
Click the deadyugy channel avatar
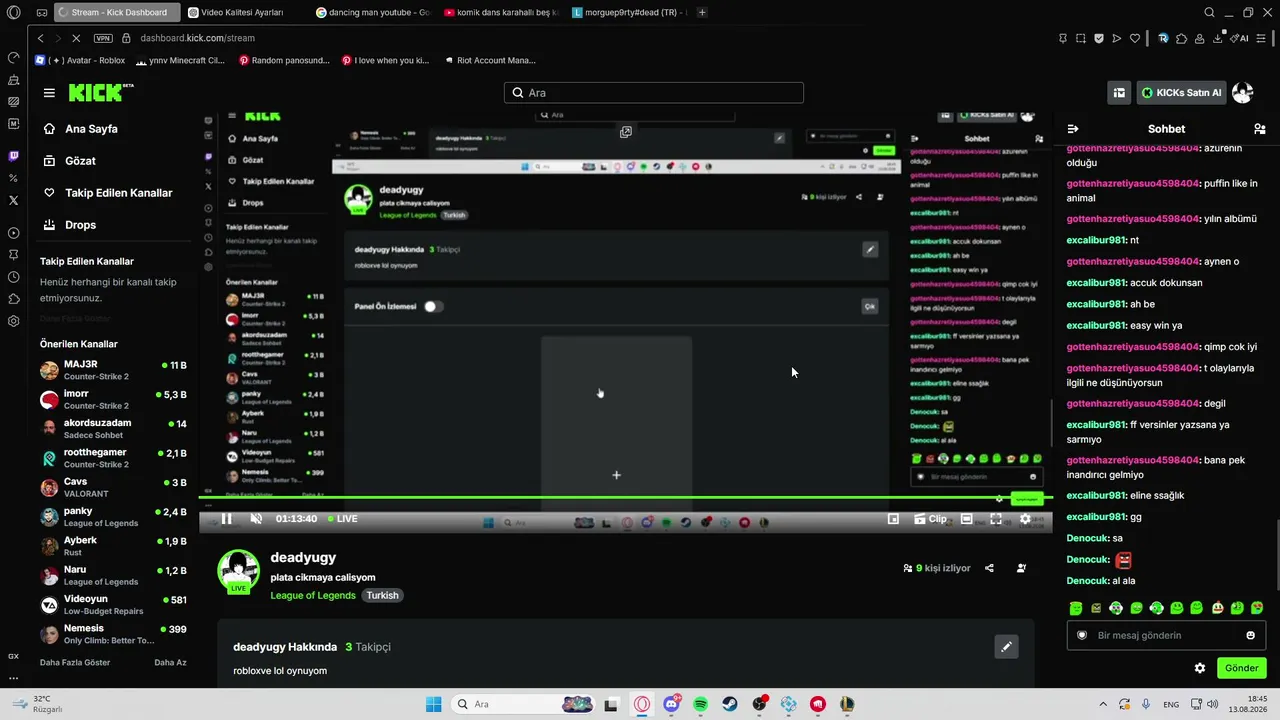(x=239, y=571)
